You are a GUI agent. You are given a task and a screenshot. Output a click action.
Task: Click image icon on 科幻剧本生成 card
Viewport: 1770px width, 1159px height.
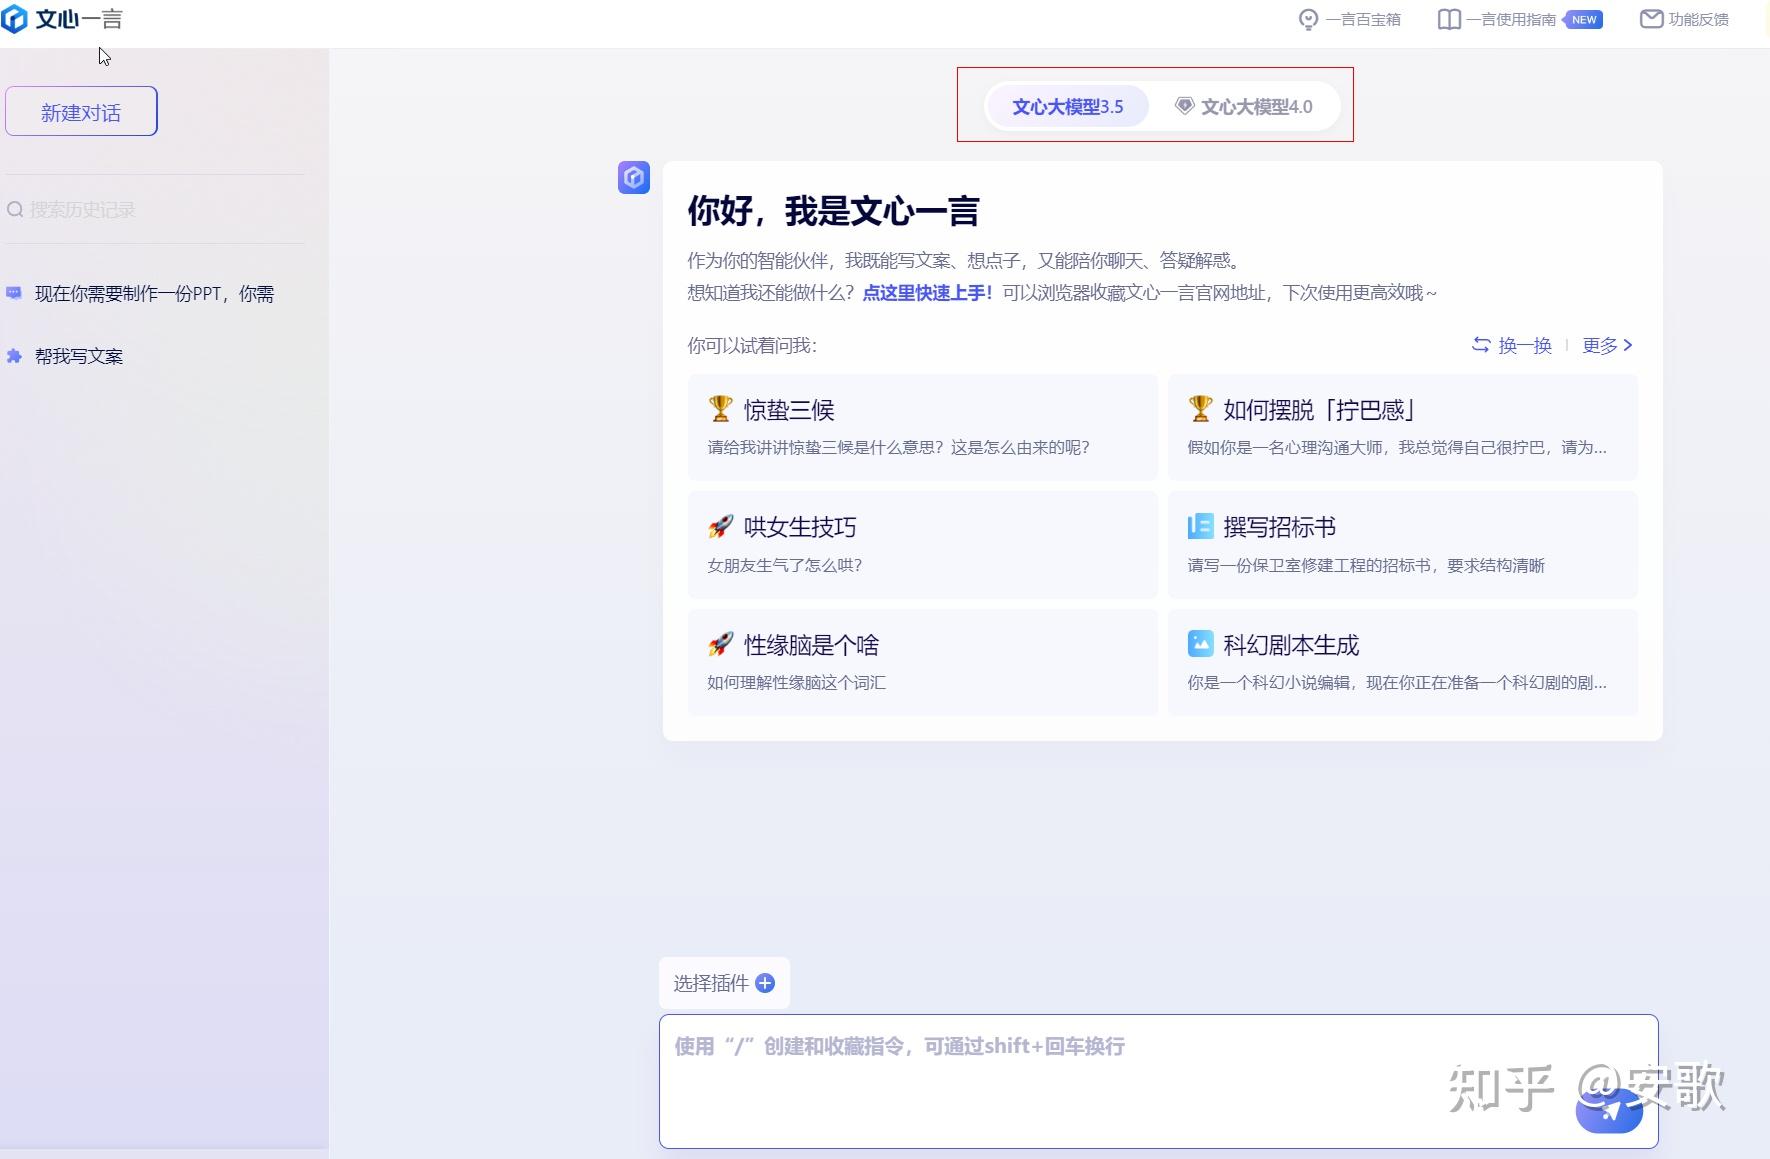point(1200,643)
